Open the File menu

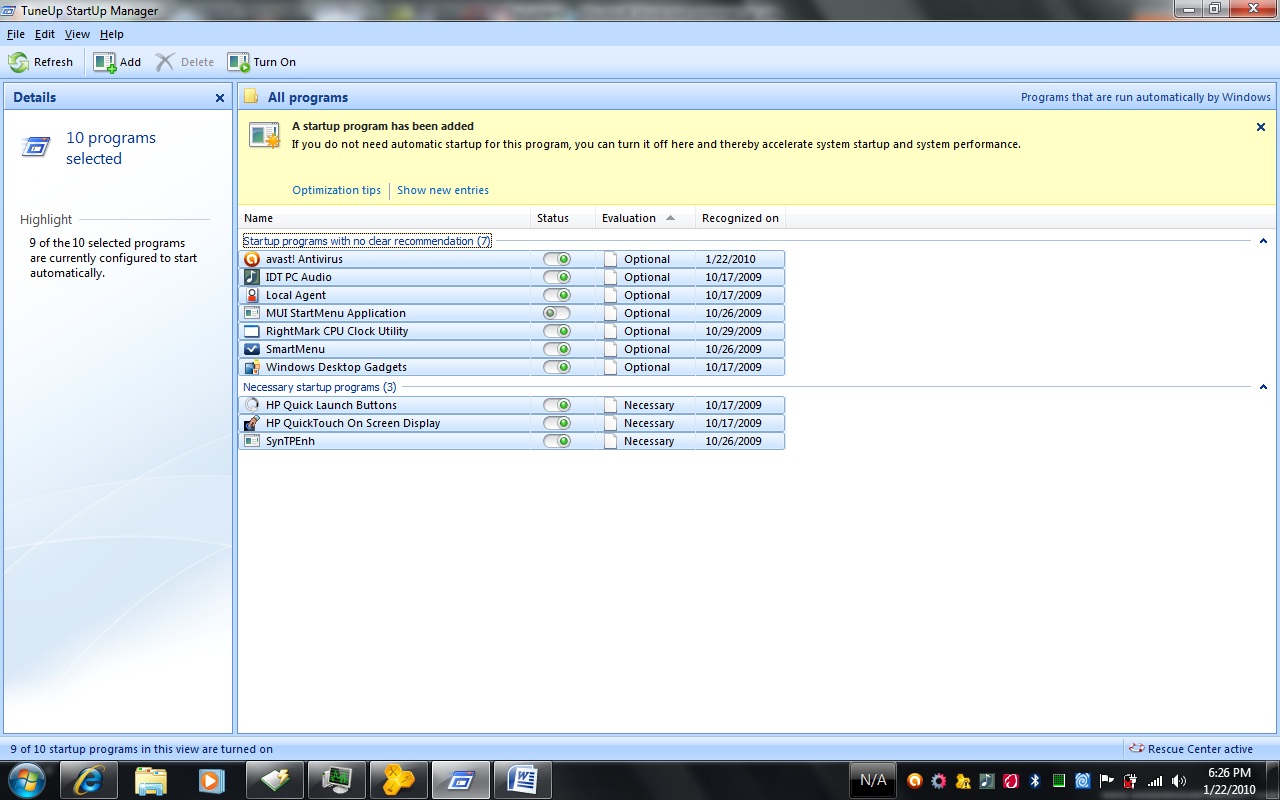click(16, 34)
